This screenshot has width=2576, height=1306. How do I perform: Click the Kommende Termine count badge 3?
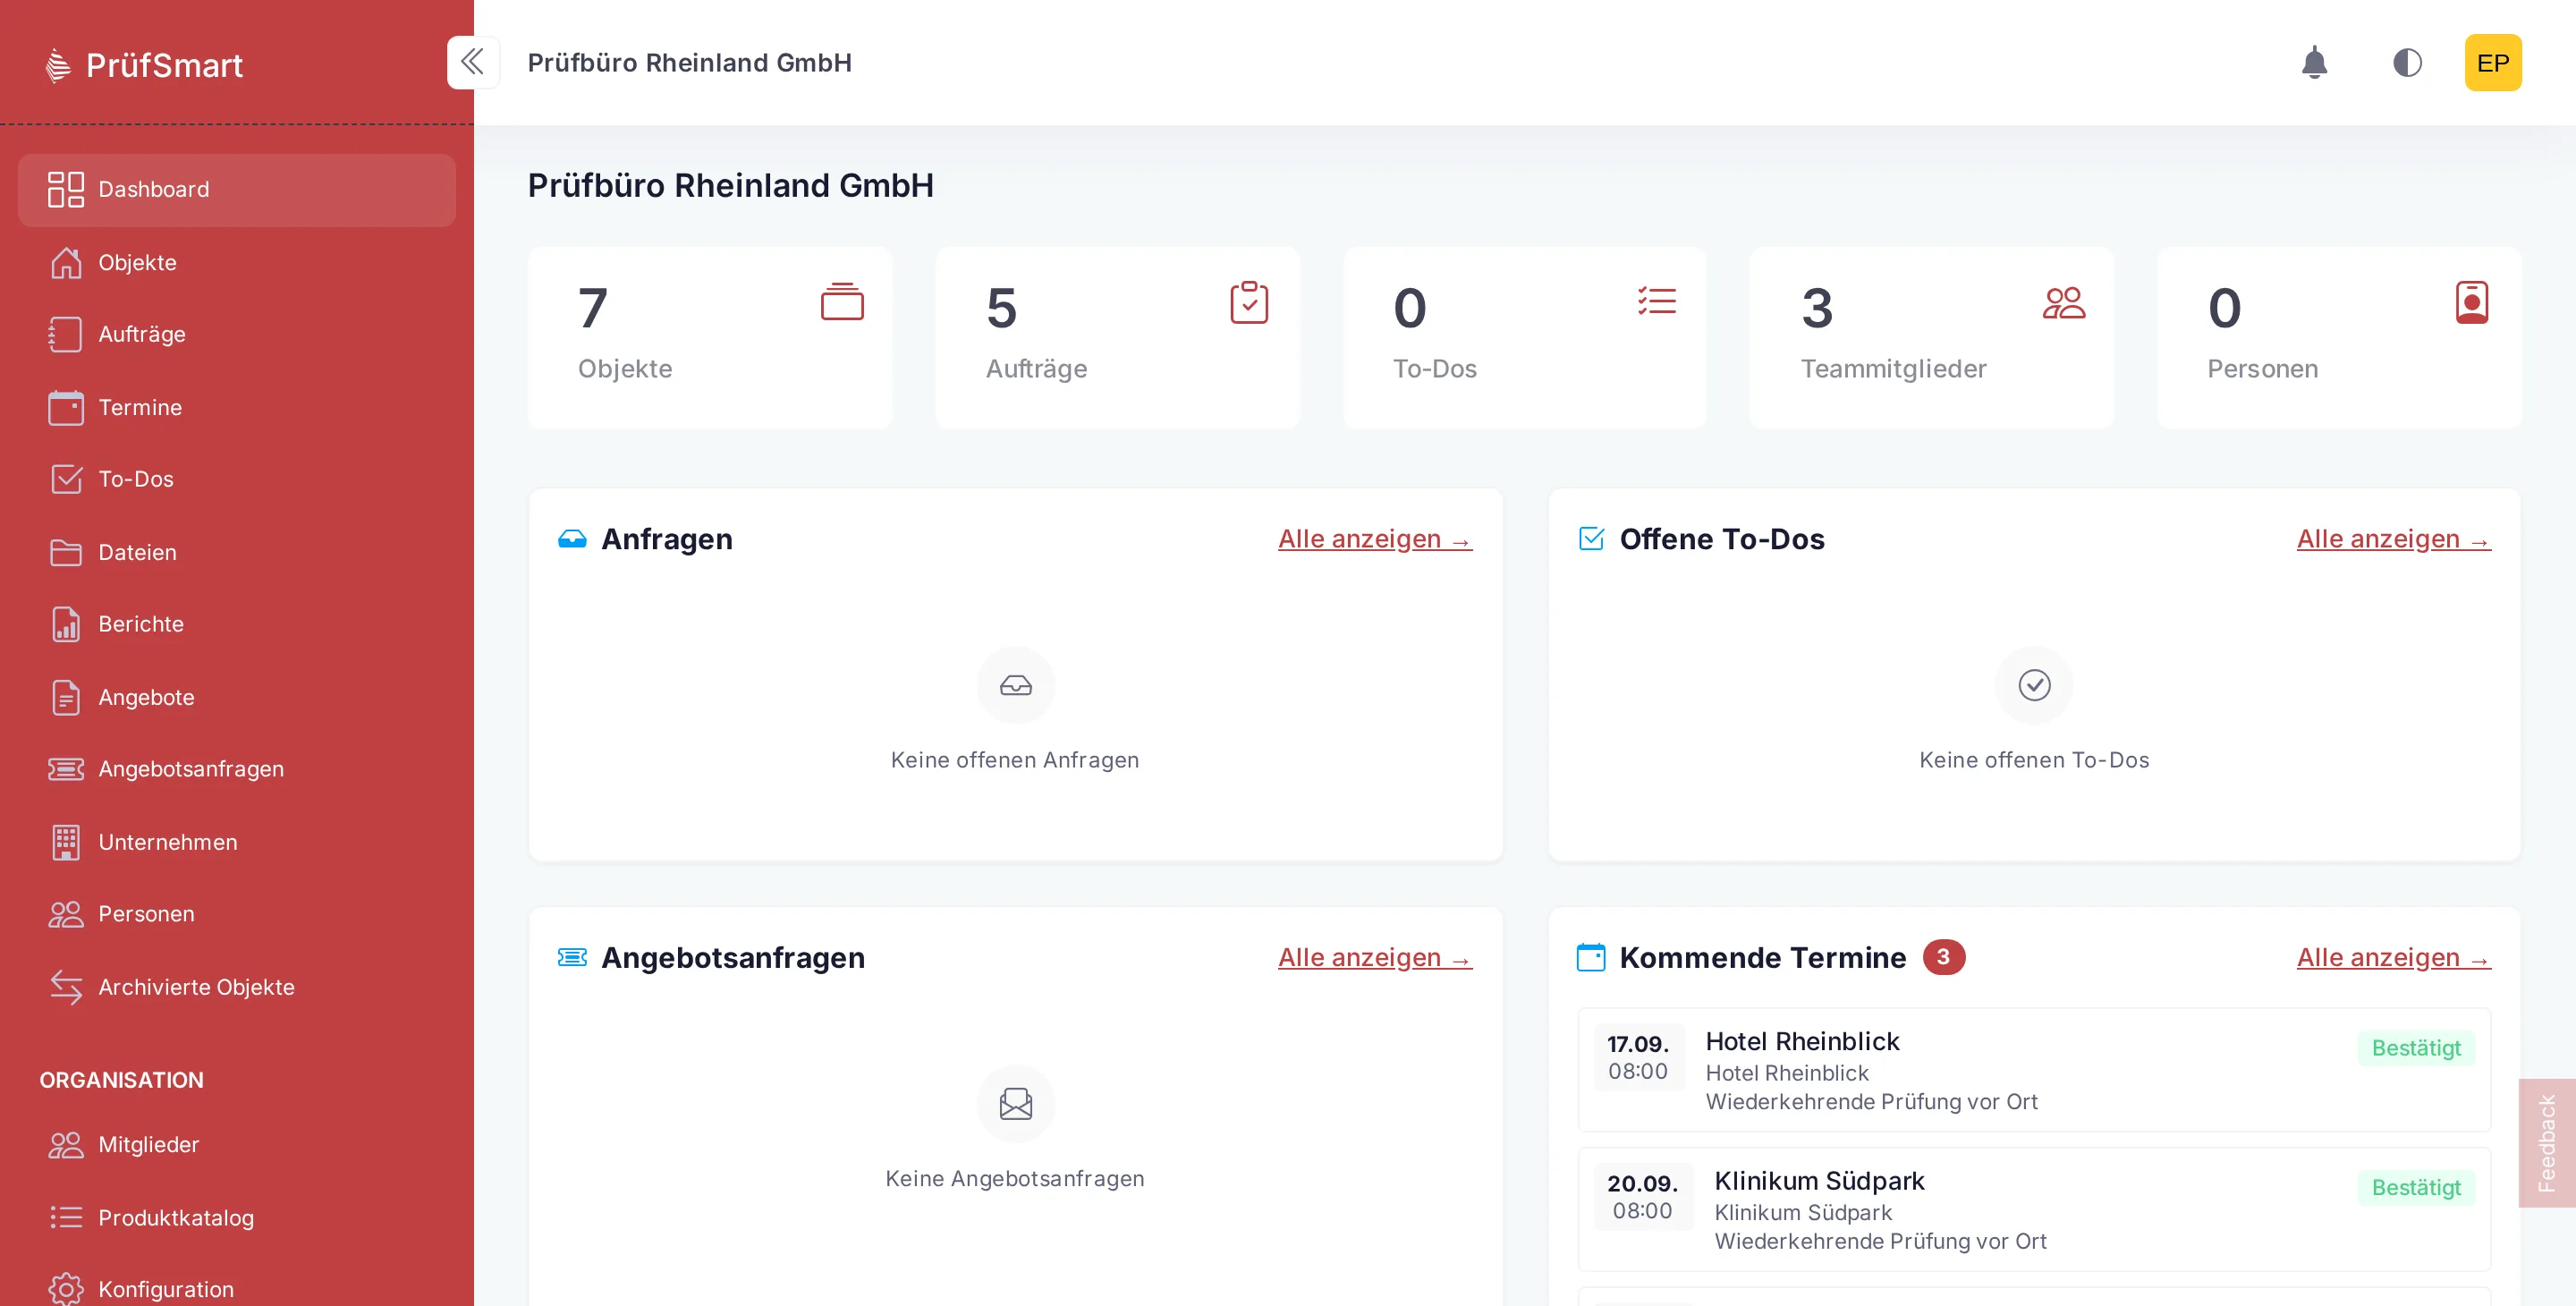point(1943,957)
